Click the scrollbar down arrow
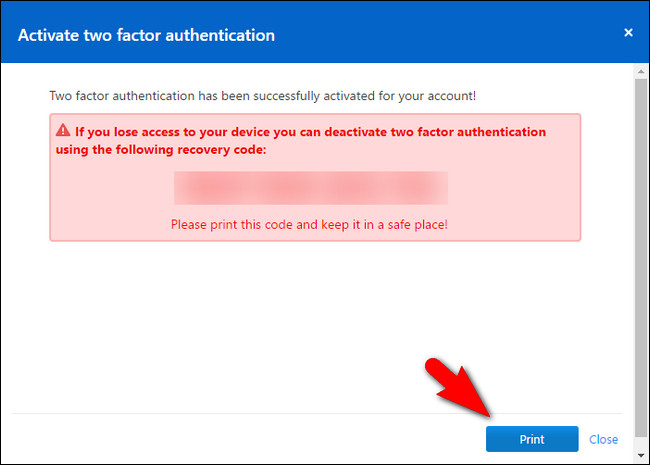This screenshot has height=465, width=650. pyautogui.click(x=641, y=453)
